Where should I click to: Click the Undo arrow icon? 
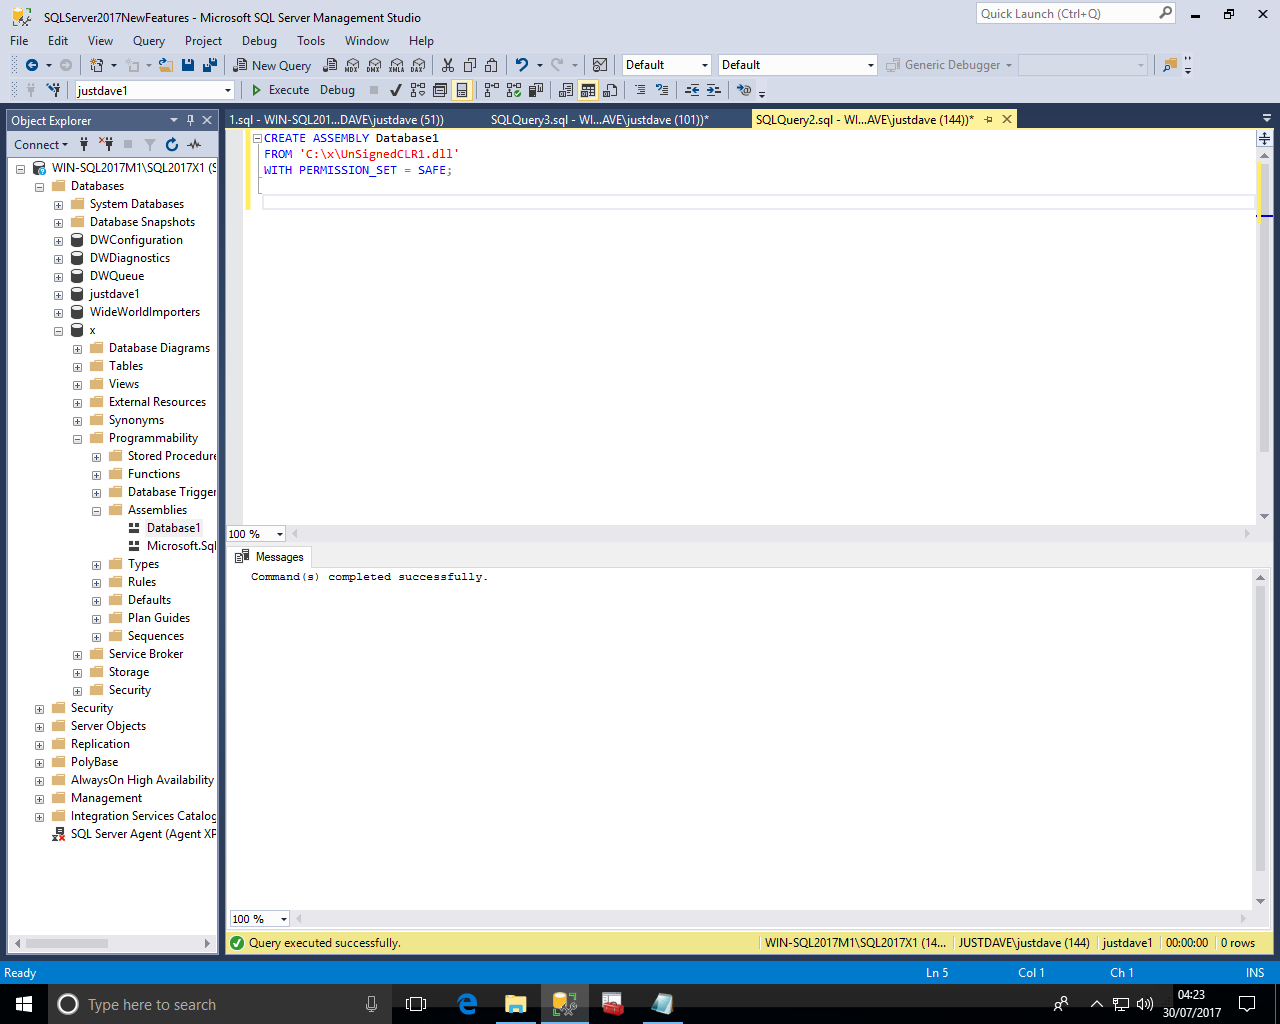point(521,65)
